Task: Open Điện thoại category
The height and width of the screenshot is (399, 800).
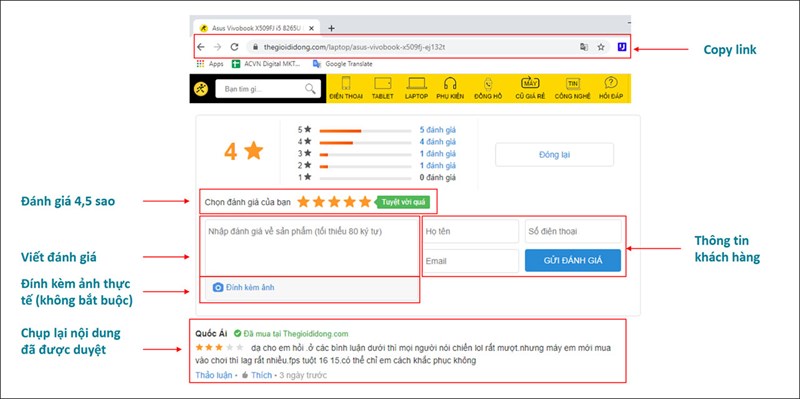Action: [x=346, y=88]
